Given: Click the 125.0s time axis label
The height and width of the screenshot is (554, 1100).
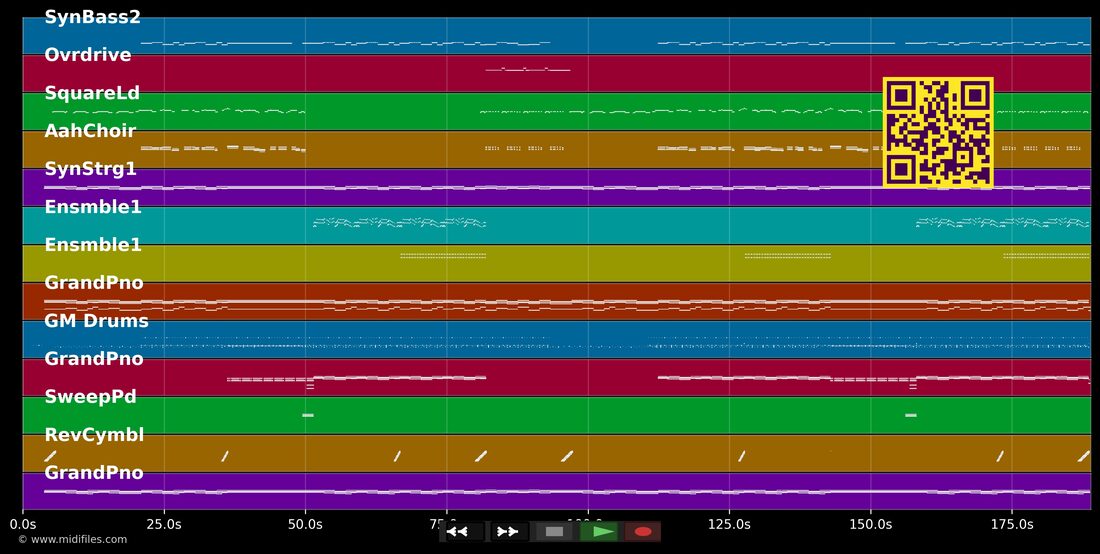Looking at the screenshot, I should (729, 525).
